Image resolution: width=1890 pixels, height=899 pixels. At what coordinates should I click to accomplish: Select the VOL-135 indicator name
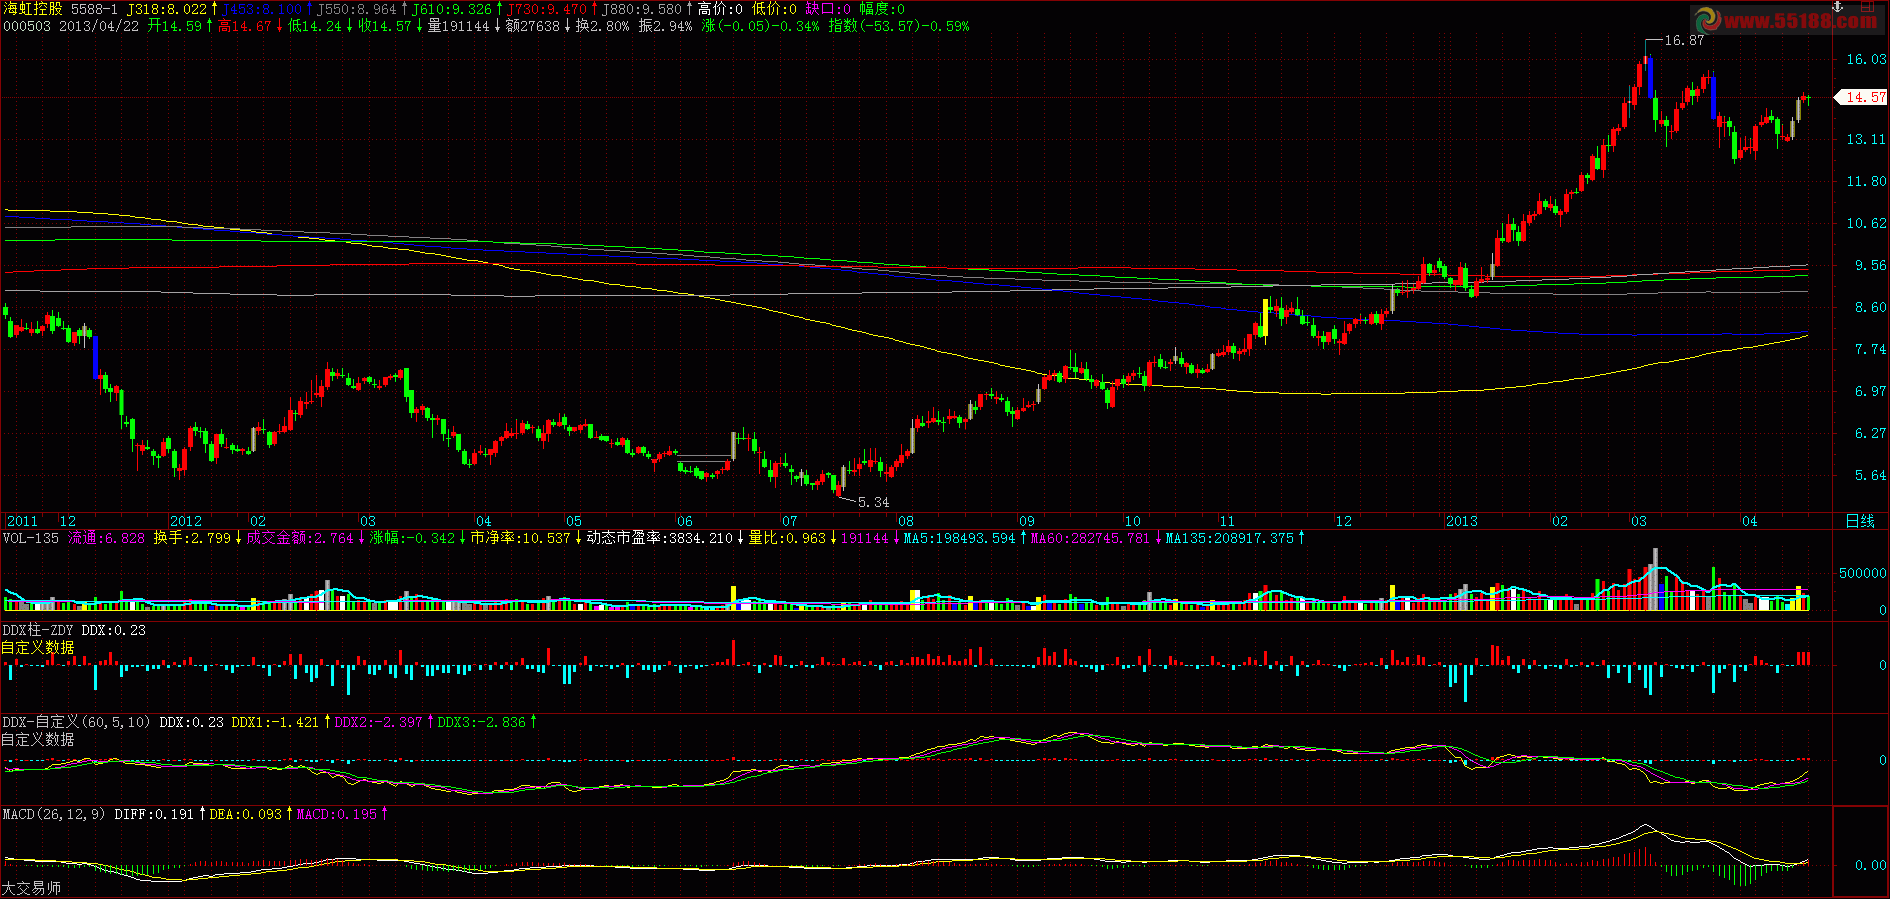tap(31, 538)
